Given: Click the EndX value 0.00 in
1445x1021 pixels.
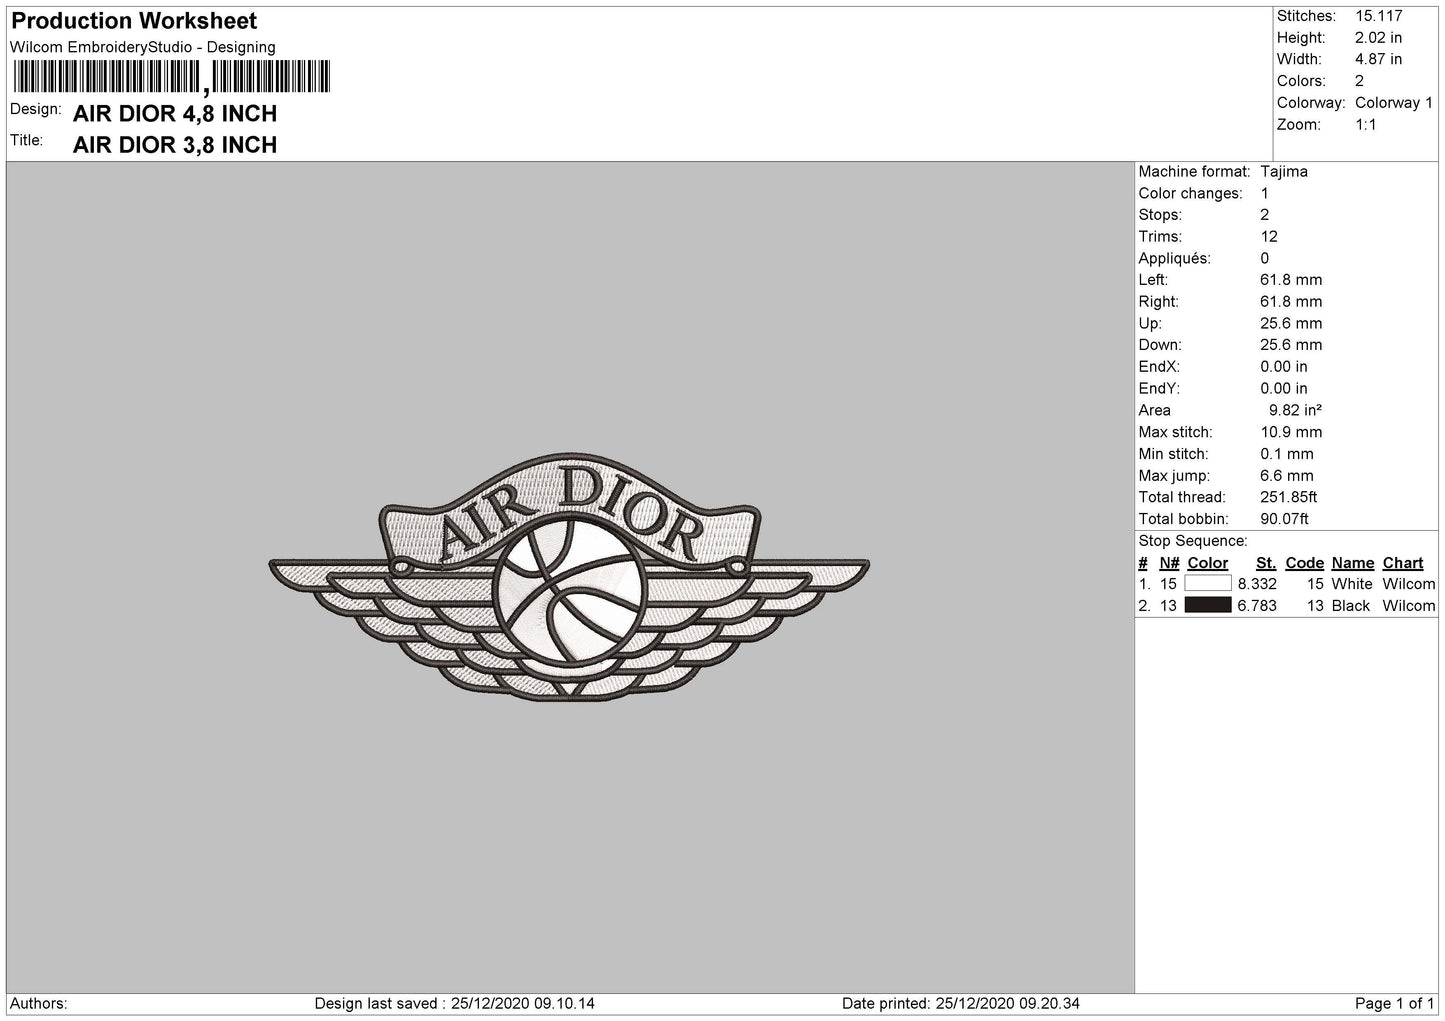Looking at the screenshot, I should pyautogui.click(x=1284, y=368).
